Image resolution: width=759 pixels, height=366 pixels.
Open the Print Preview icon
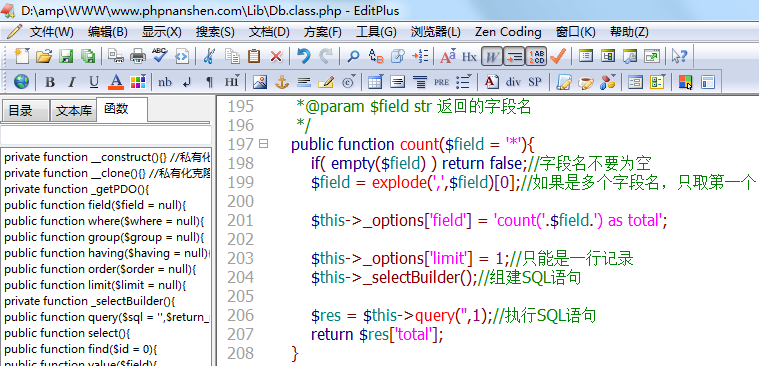[116, 56]
